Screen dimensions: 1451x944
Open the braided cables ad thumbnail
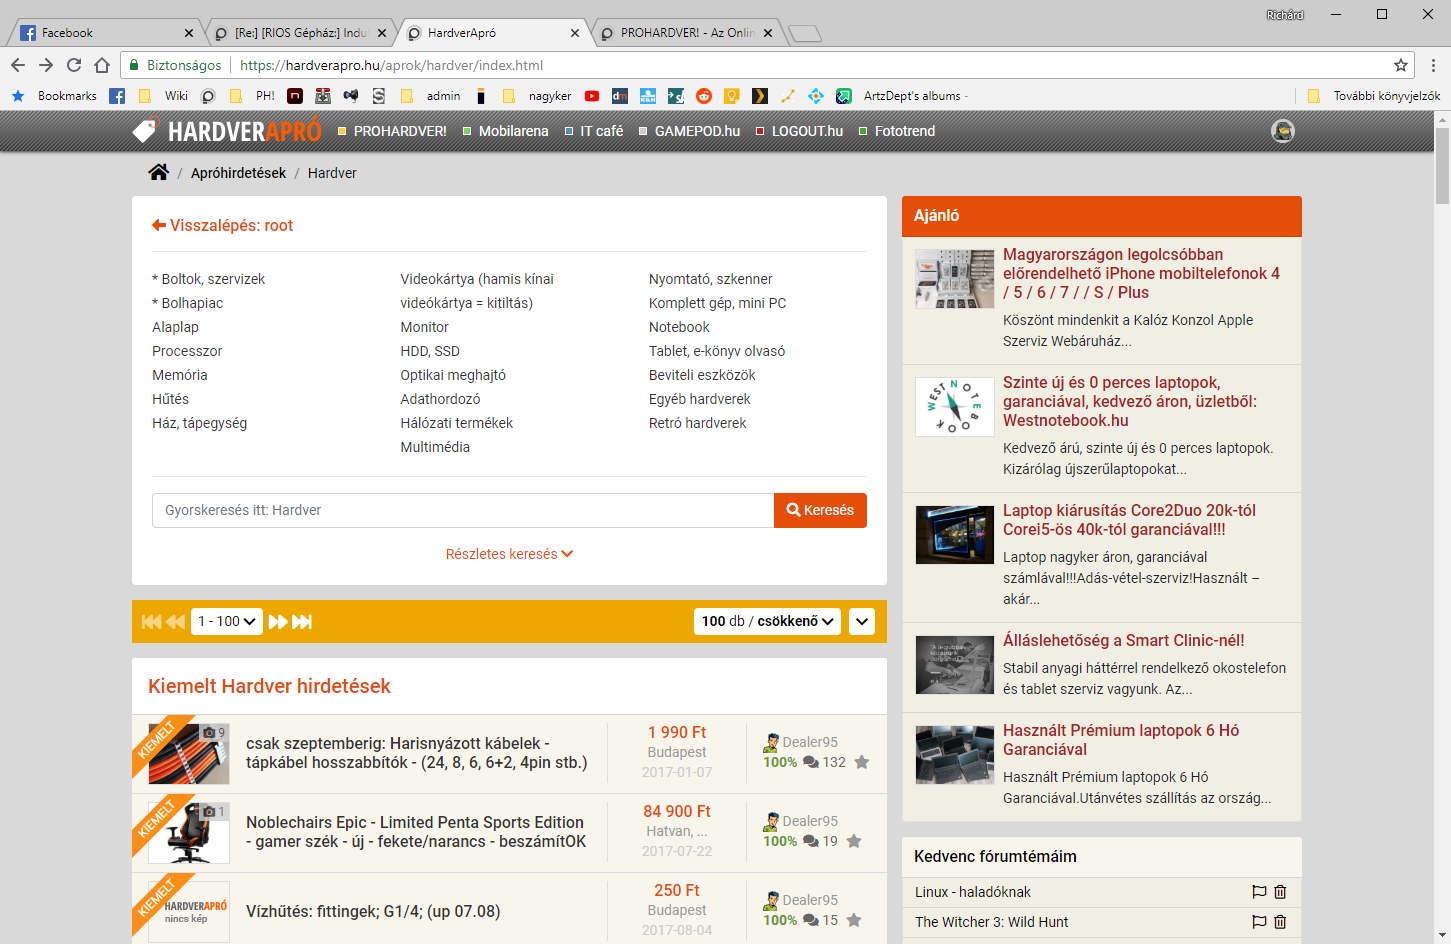coord(188,753)
